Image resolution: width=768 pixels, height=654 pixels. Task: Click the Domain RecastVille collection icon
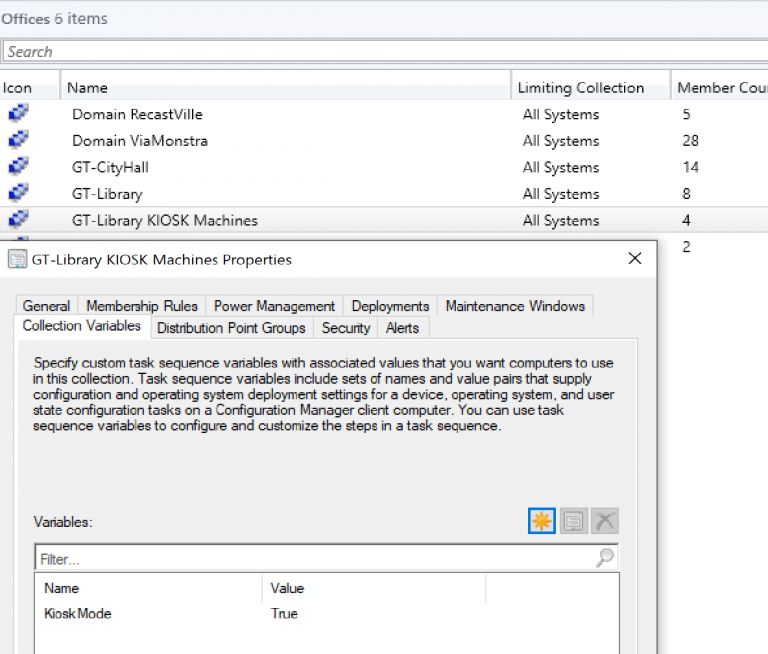(x=18, y=114)
